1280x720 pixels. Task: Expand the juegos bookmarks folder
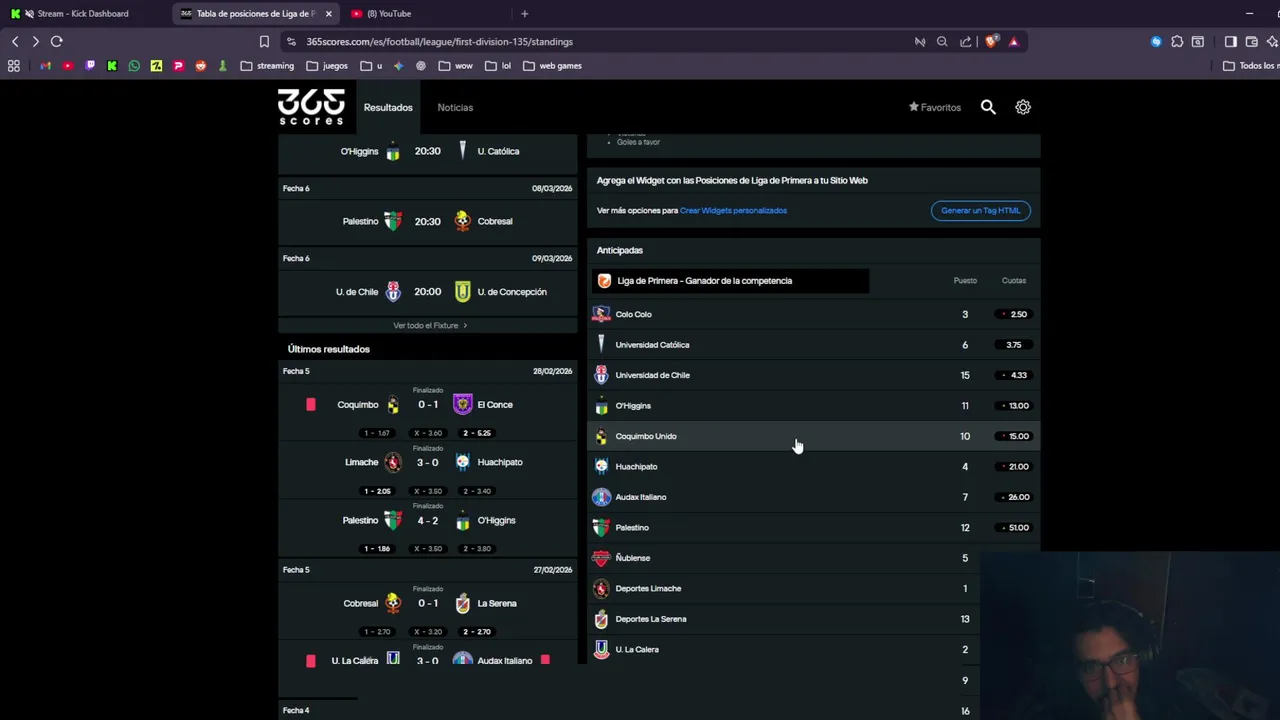tap(327, 66)
